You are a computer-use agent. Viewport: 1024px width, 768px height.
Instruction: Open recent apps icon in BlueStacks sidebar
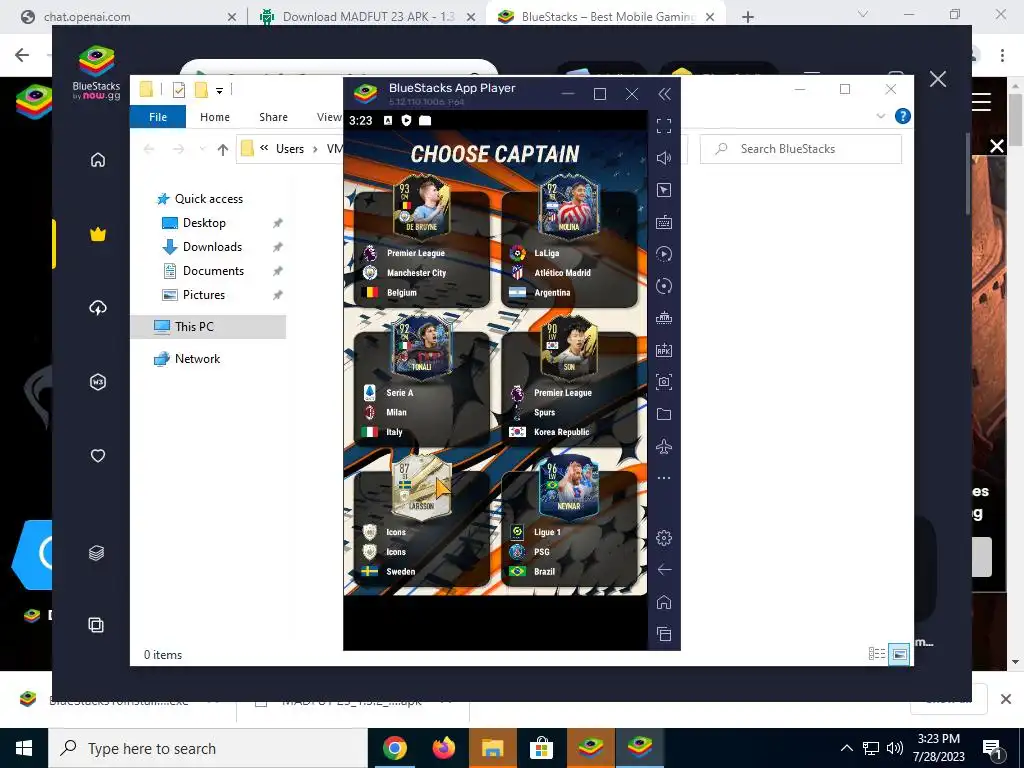tap(664, 634)
